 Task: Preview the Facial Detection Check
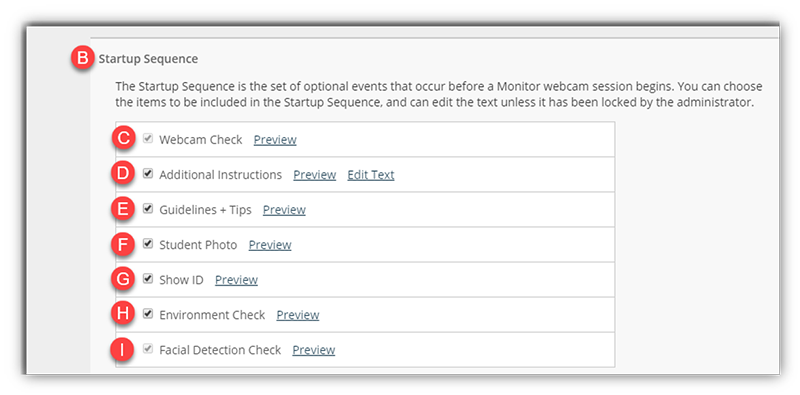314,350
